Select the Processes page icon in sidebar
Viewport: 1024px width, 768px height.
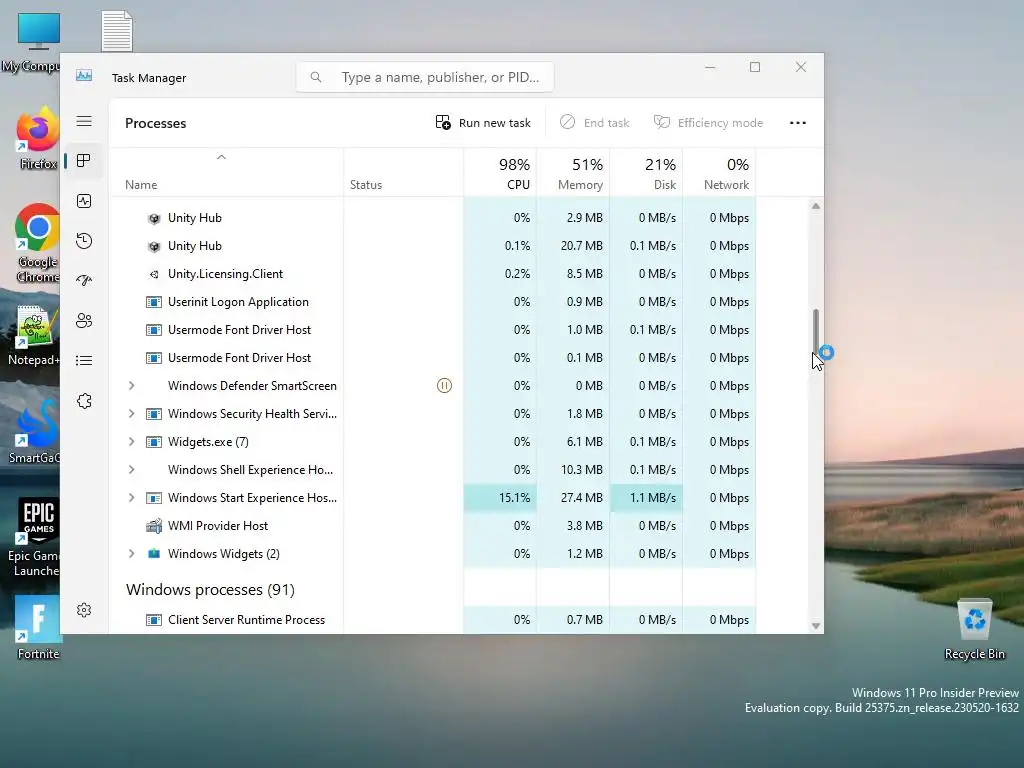pos(84,161)
